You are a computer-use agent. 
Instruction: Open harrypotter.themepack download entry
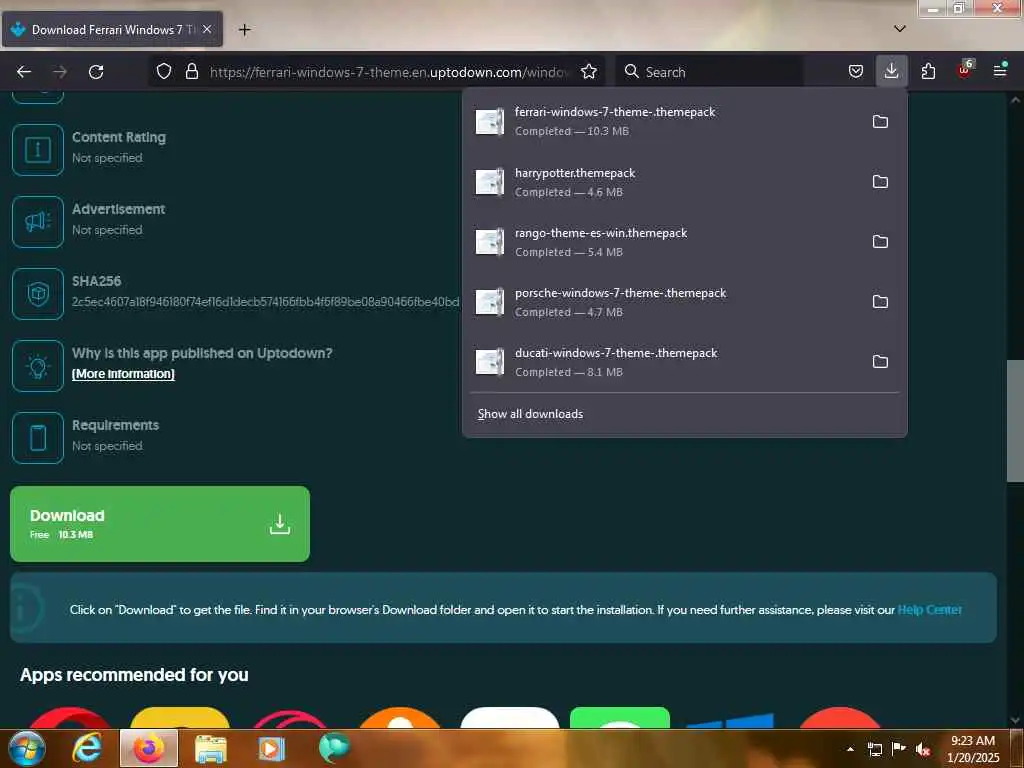coord(663,182)
